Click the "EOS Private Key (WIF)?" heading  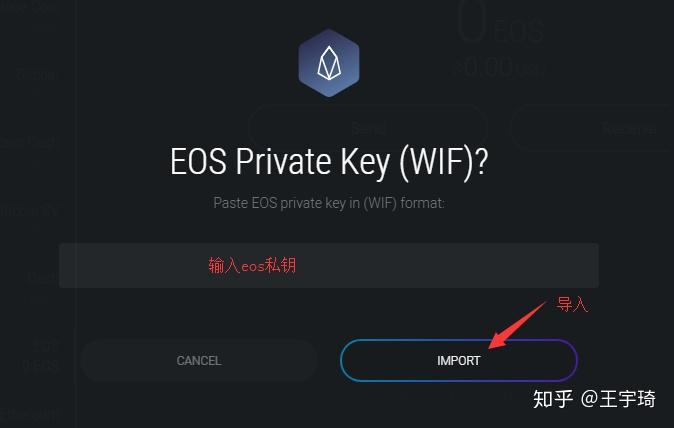coord(329,162)
